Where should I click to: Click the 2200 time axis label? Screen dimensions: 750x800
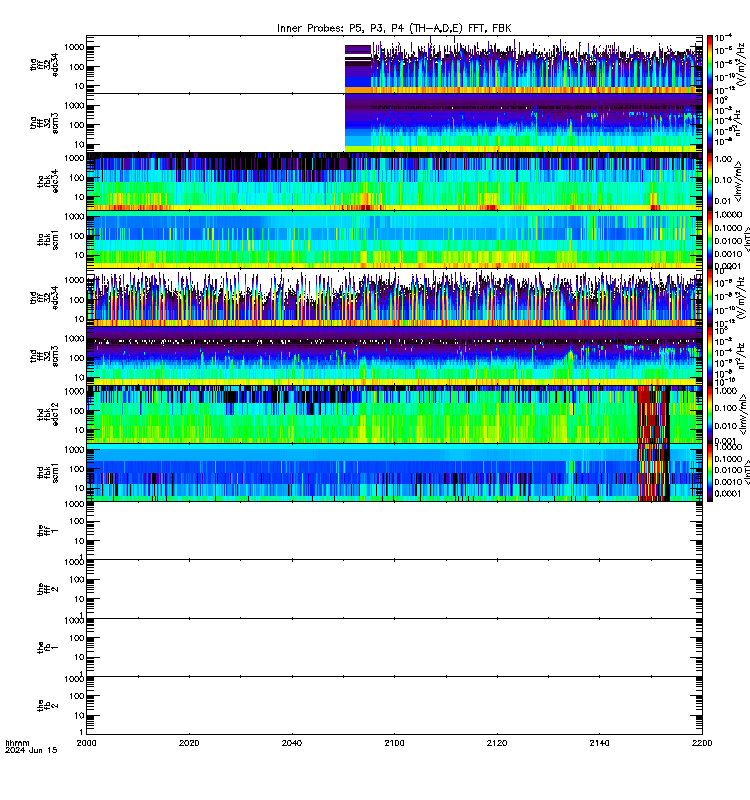[x=702, y=743]
